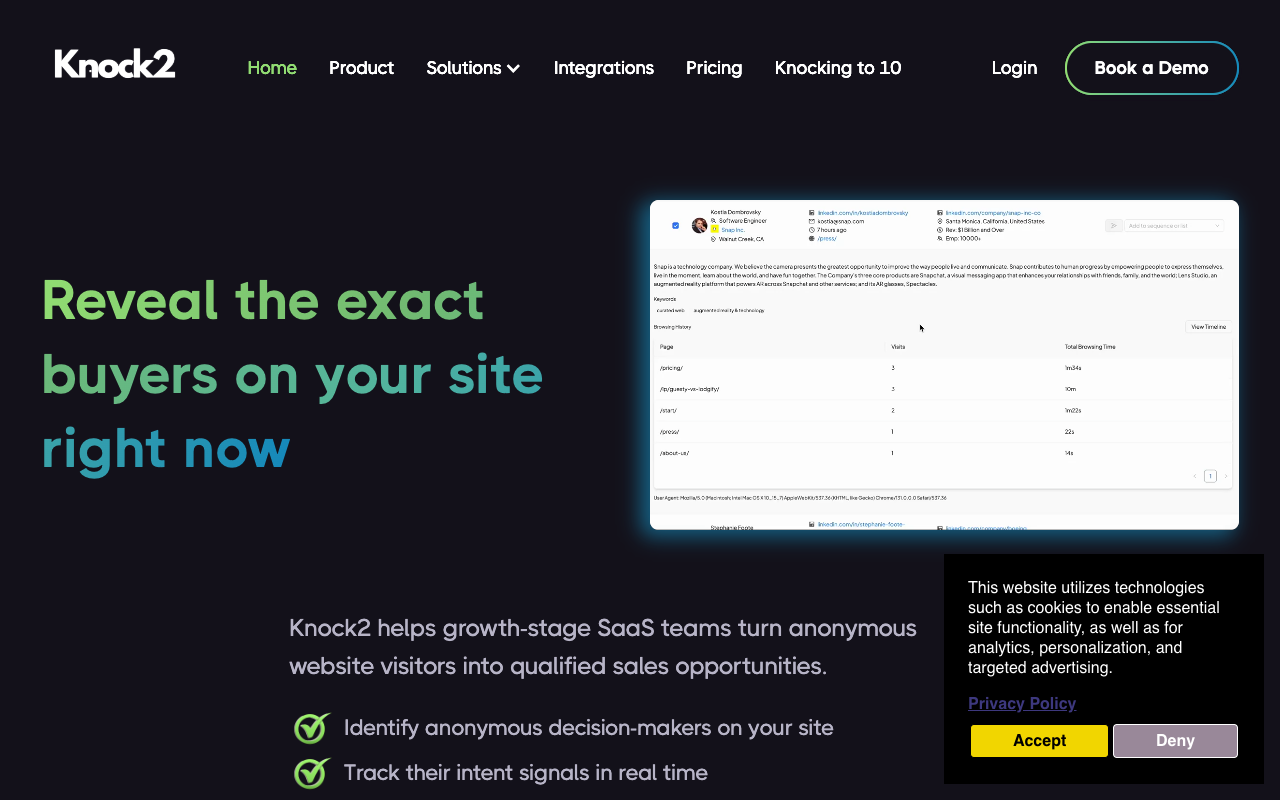Click the LinkedIn icon beside kostiadombrovsky profile link
This screenshot has width=1280, height=800.
click(811, 213)
